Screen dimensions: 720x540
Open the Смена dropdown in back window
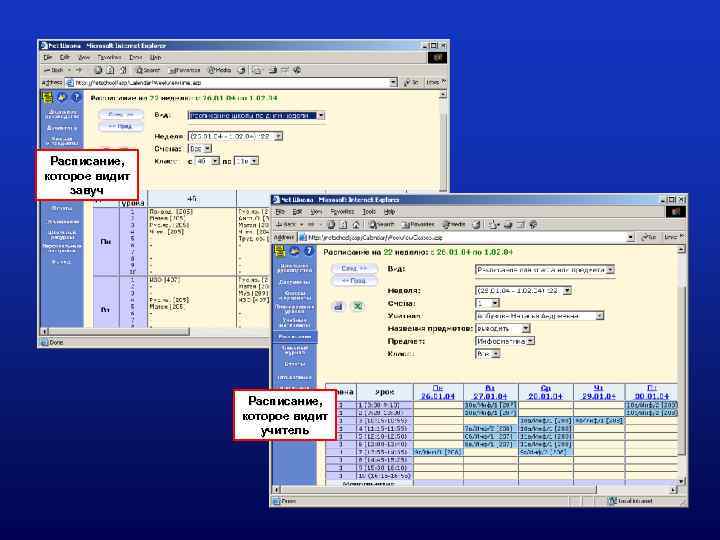(208, 149)
